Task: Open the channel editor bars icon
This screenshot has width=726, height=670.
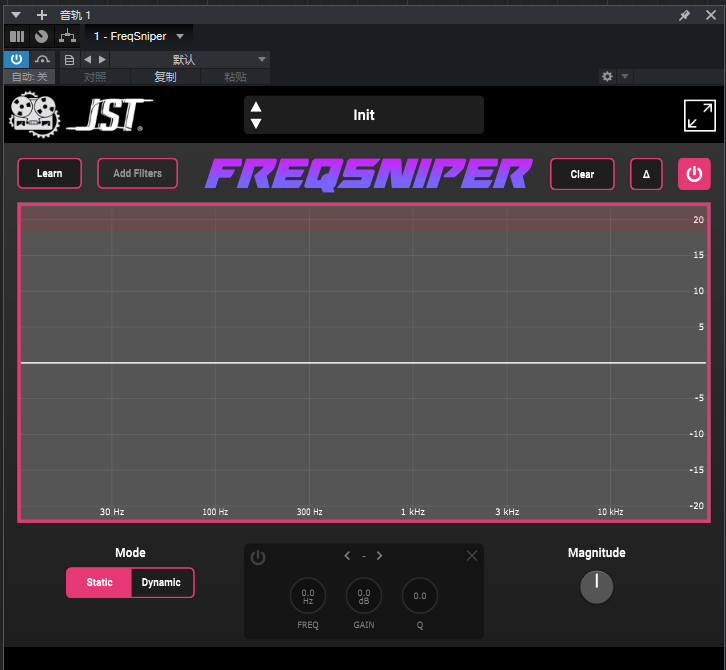Action: point(17,36)
